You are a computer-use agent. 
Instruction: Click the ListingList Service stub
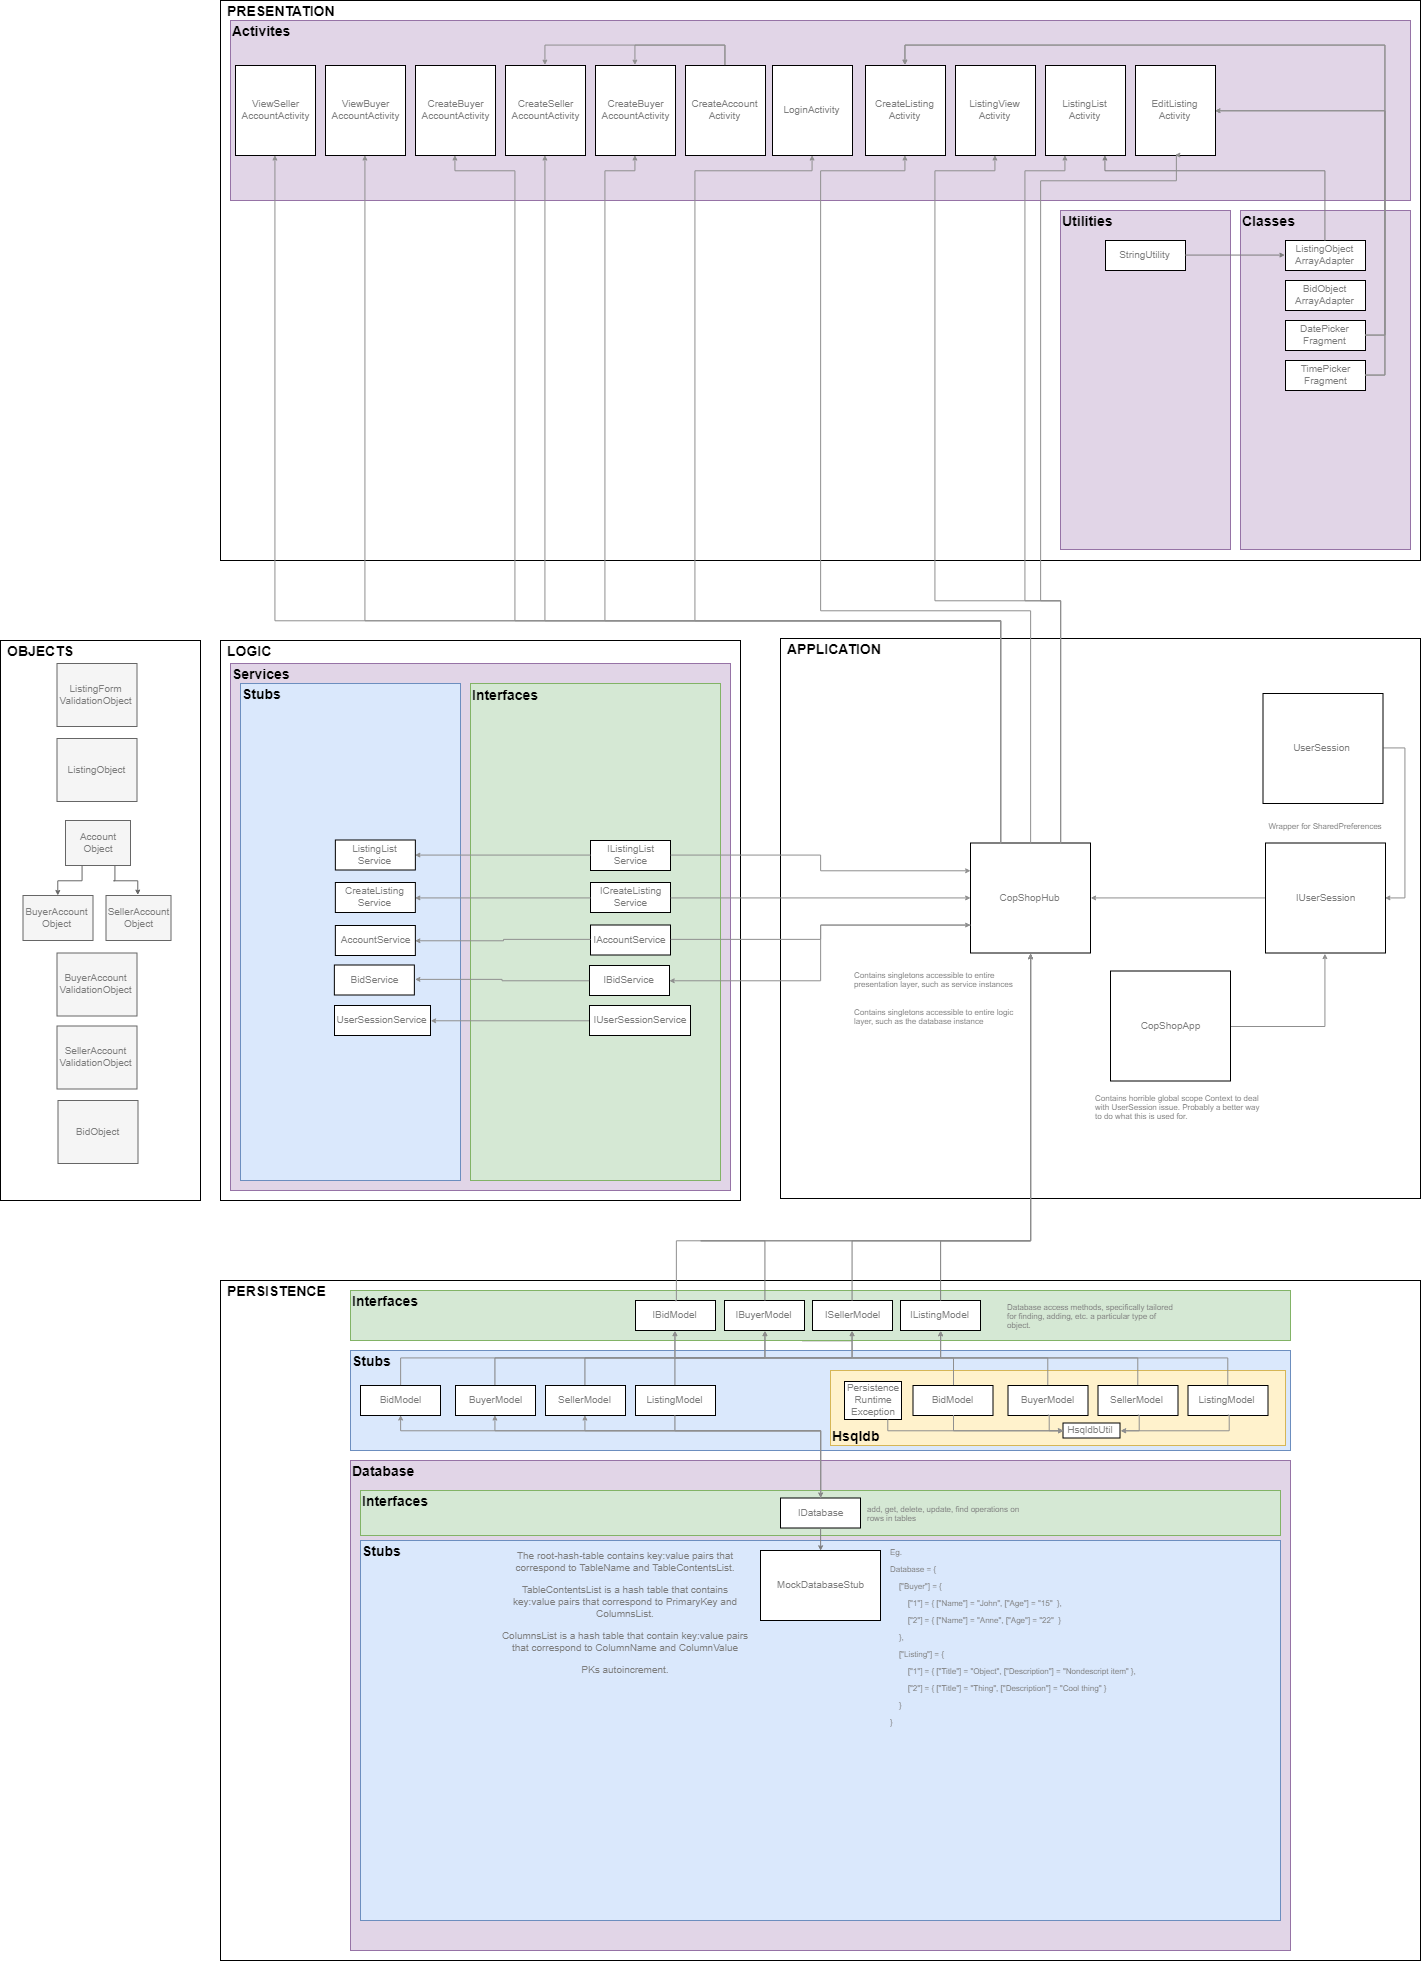pos(375,855)
